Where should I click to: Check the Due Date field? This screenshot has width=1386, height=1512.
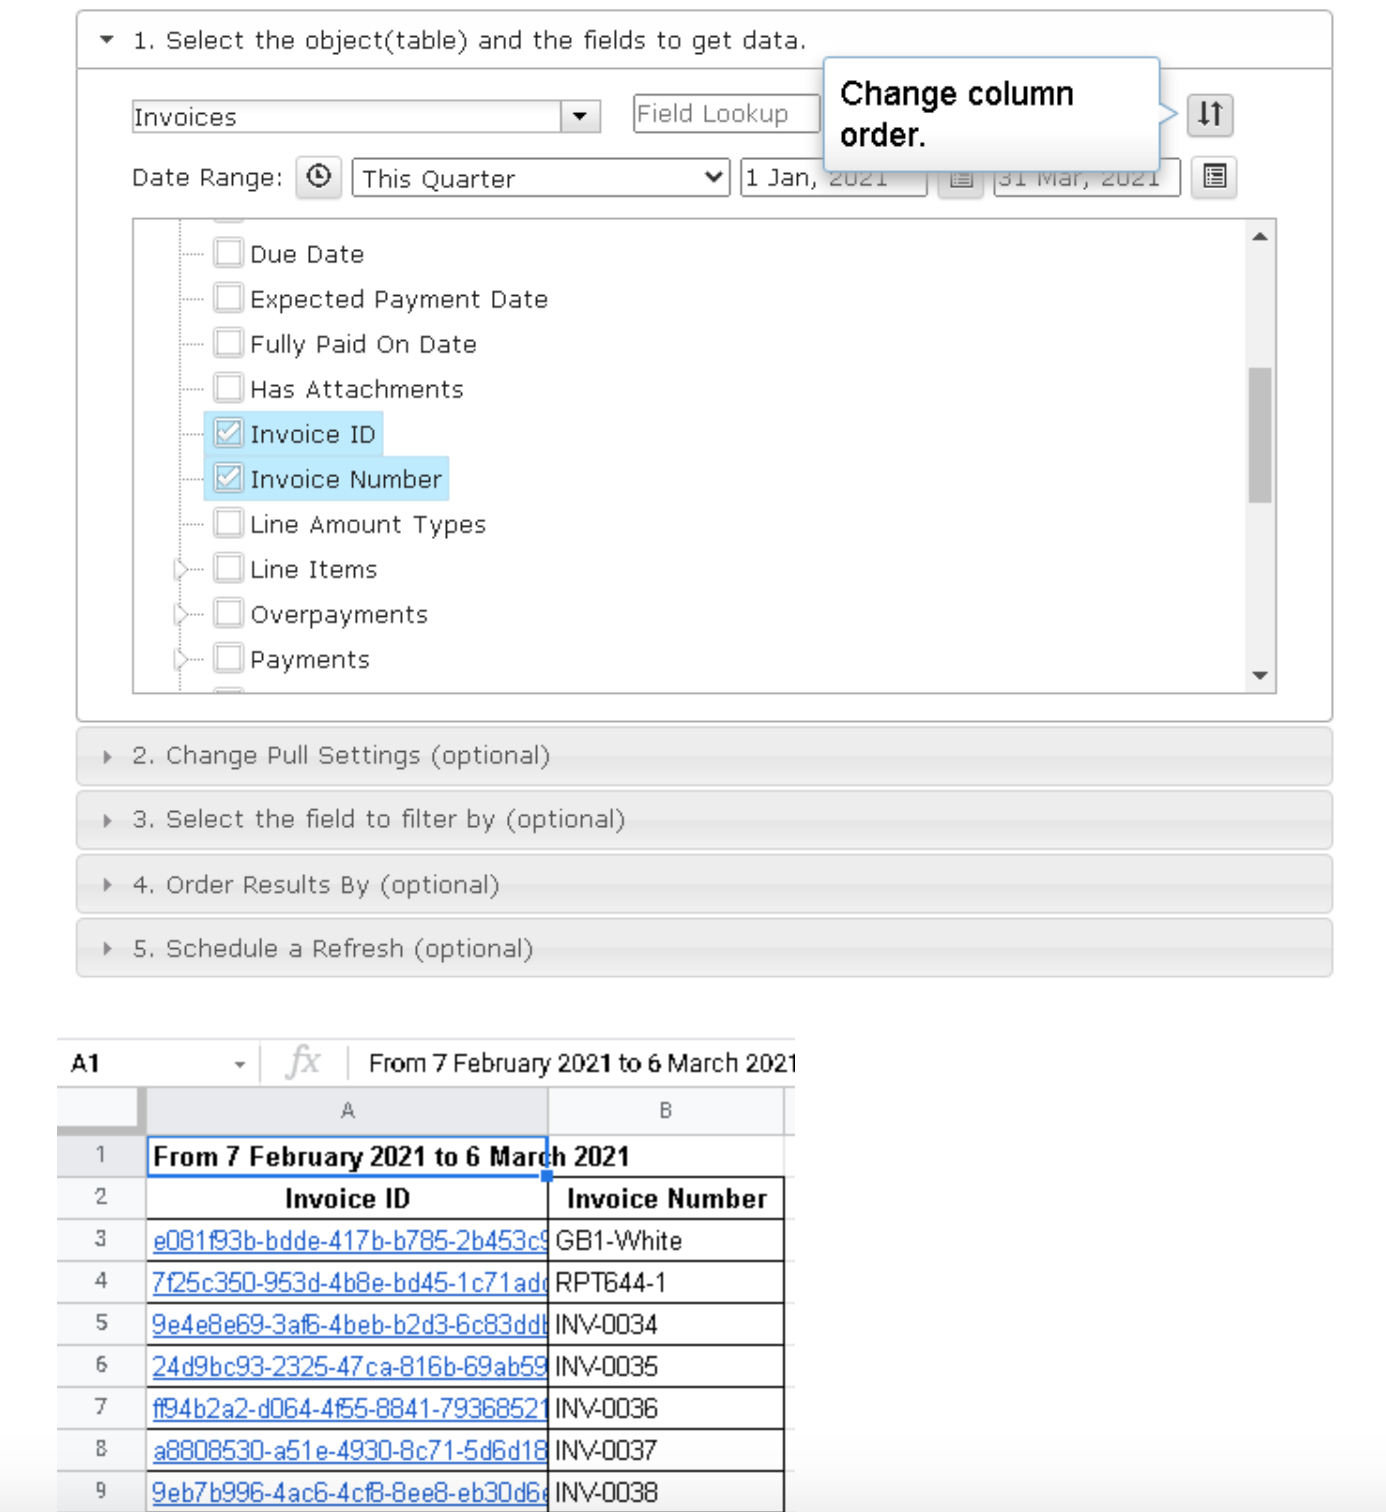229,253
